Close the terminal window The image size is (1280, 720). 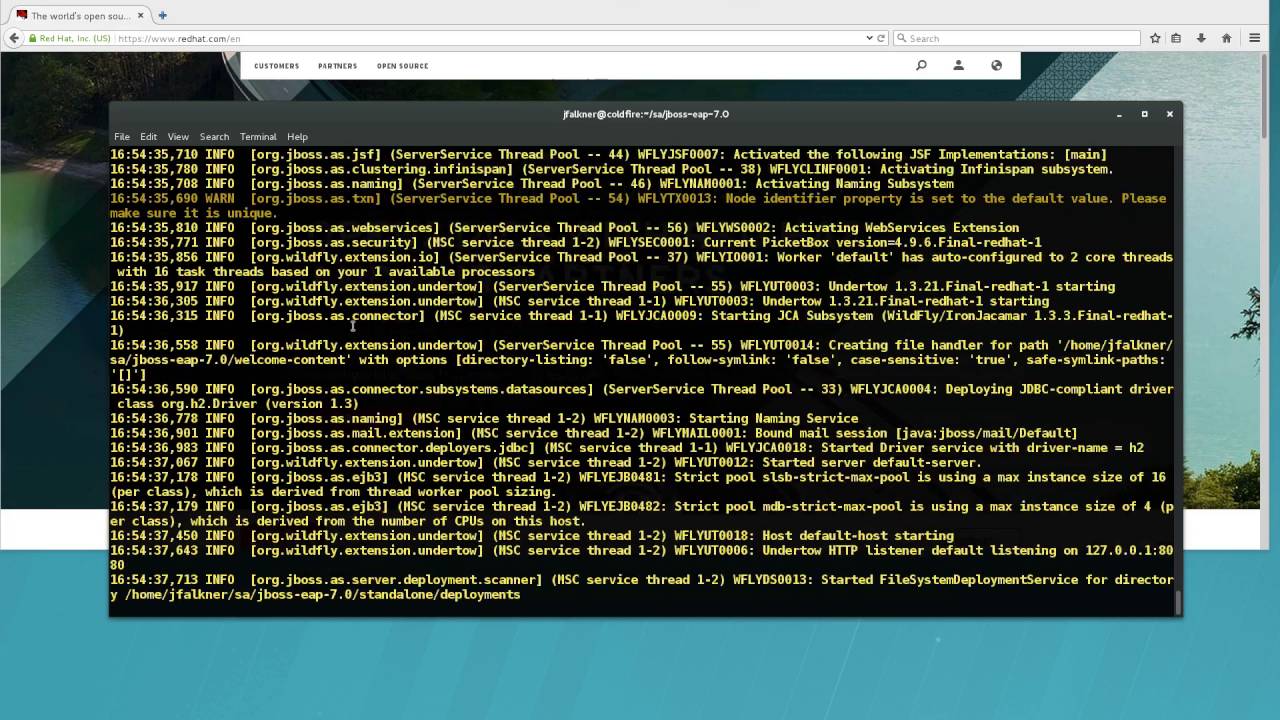[x=1169, y=114]
